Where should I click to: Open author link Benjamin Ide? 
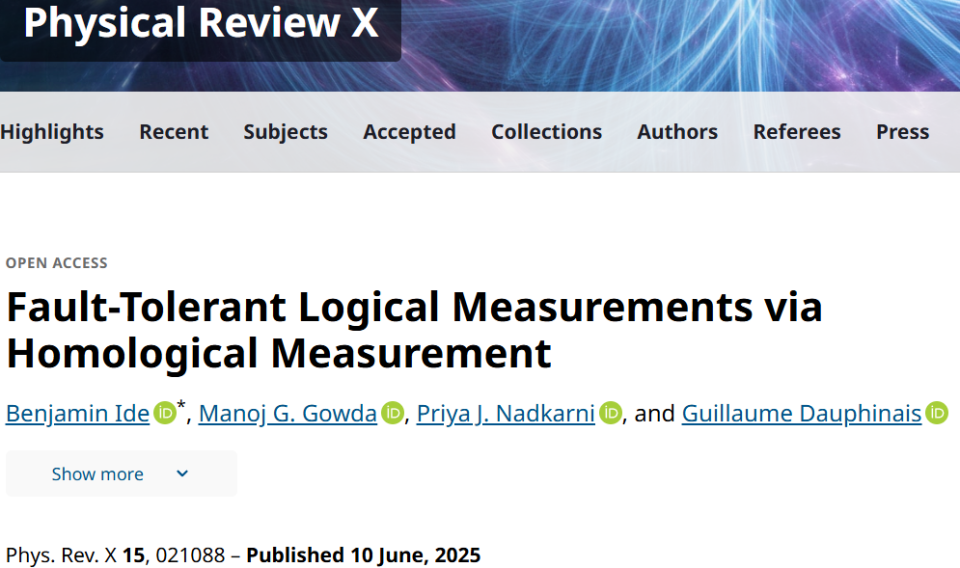click(x=78, y=414)
